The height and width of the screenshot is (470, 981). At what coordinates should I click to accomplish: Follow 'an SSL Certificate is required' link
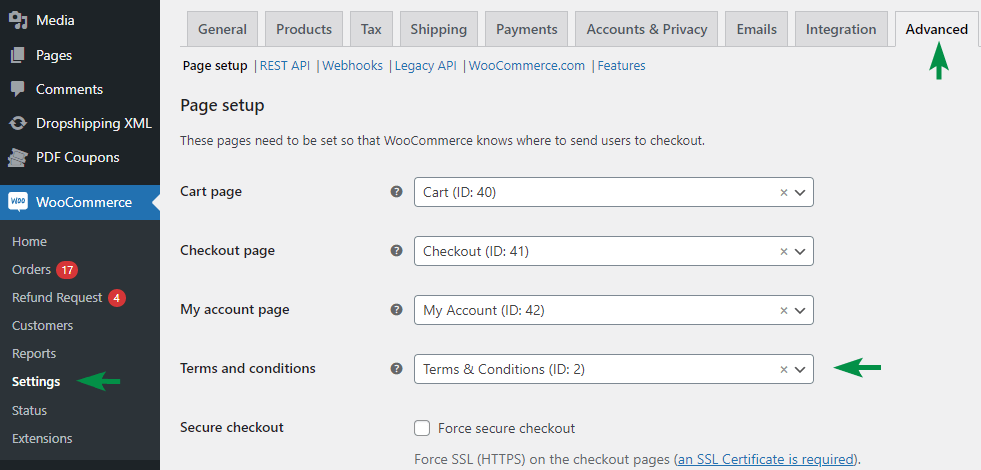pos(765,459)
